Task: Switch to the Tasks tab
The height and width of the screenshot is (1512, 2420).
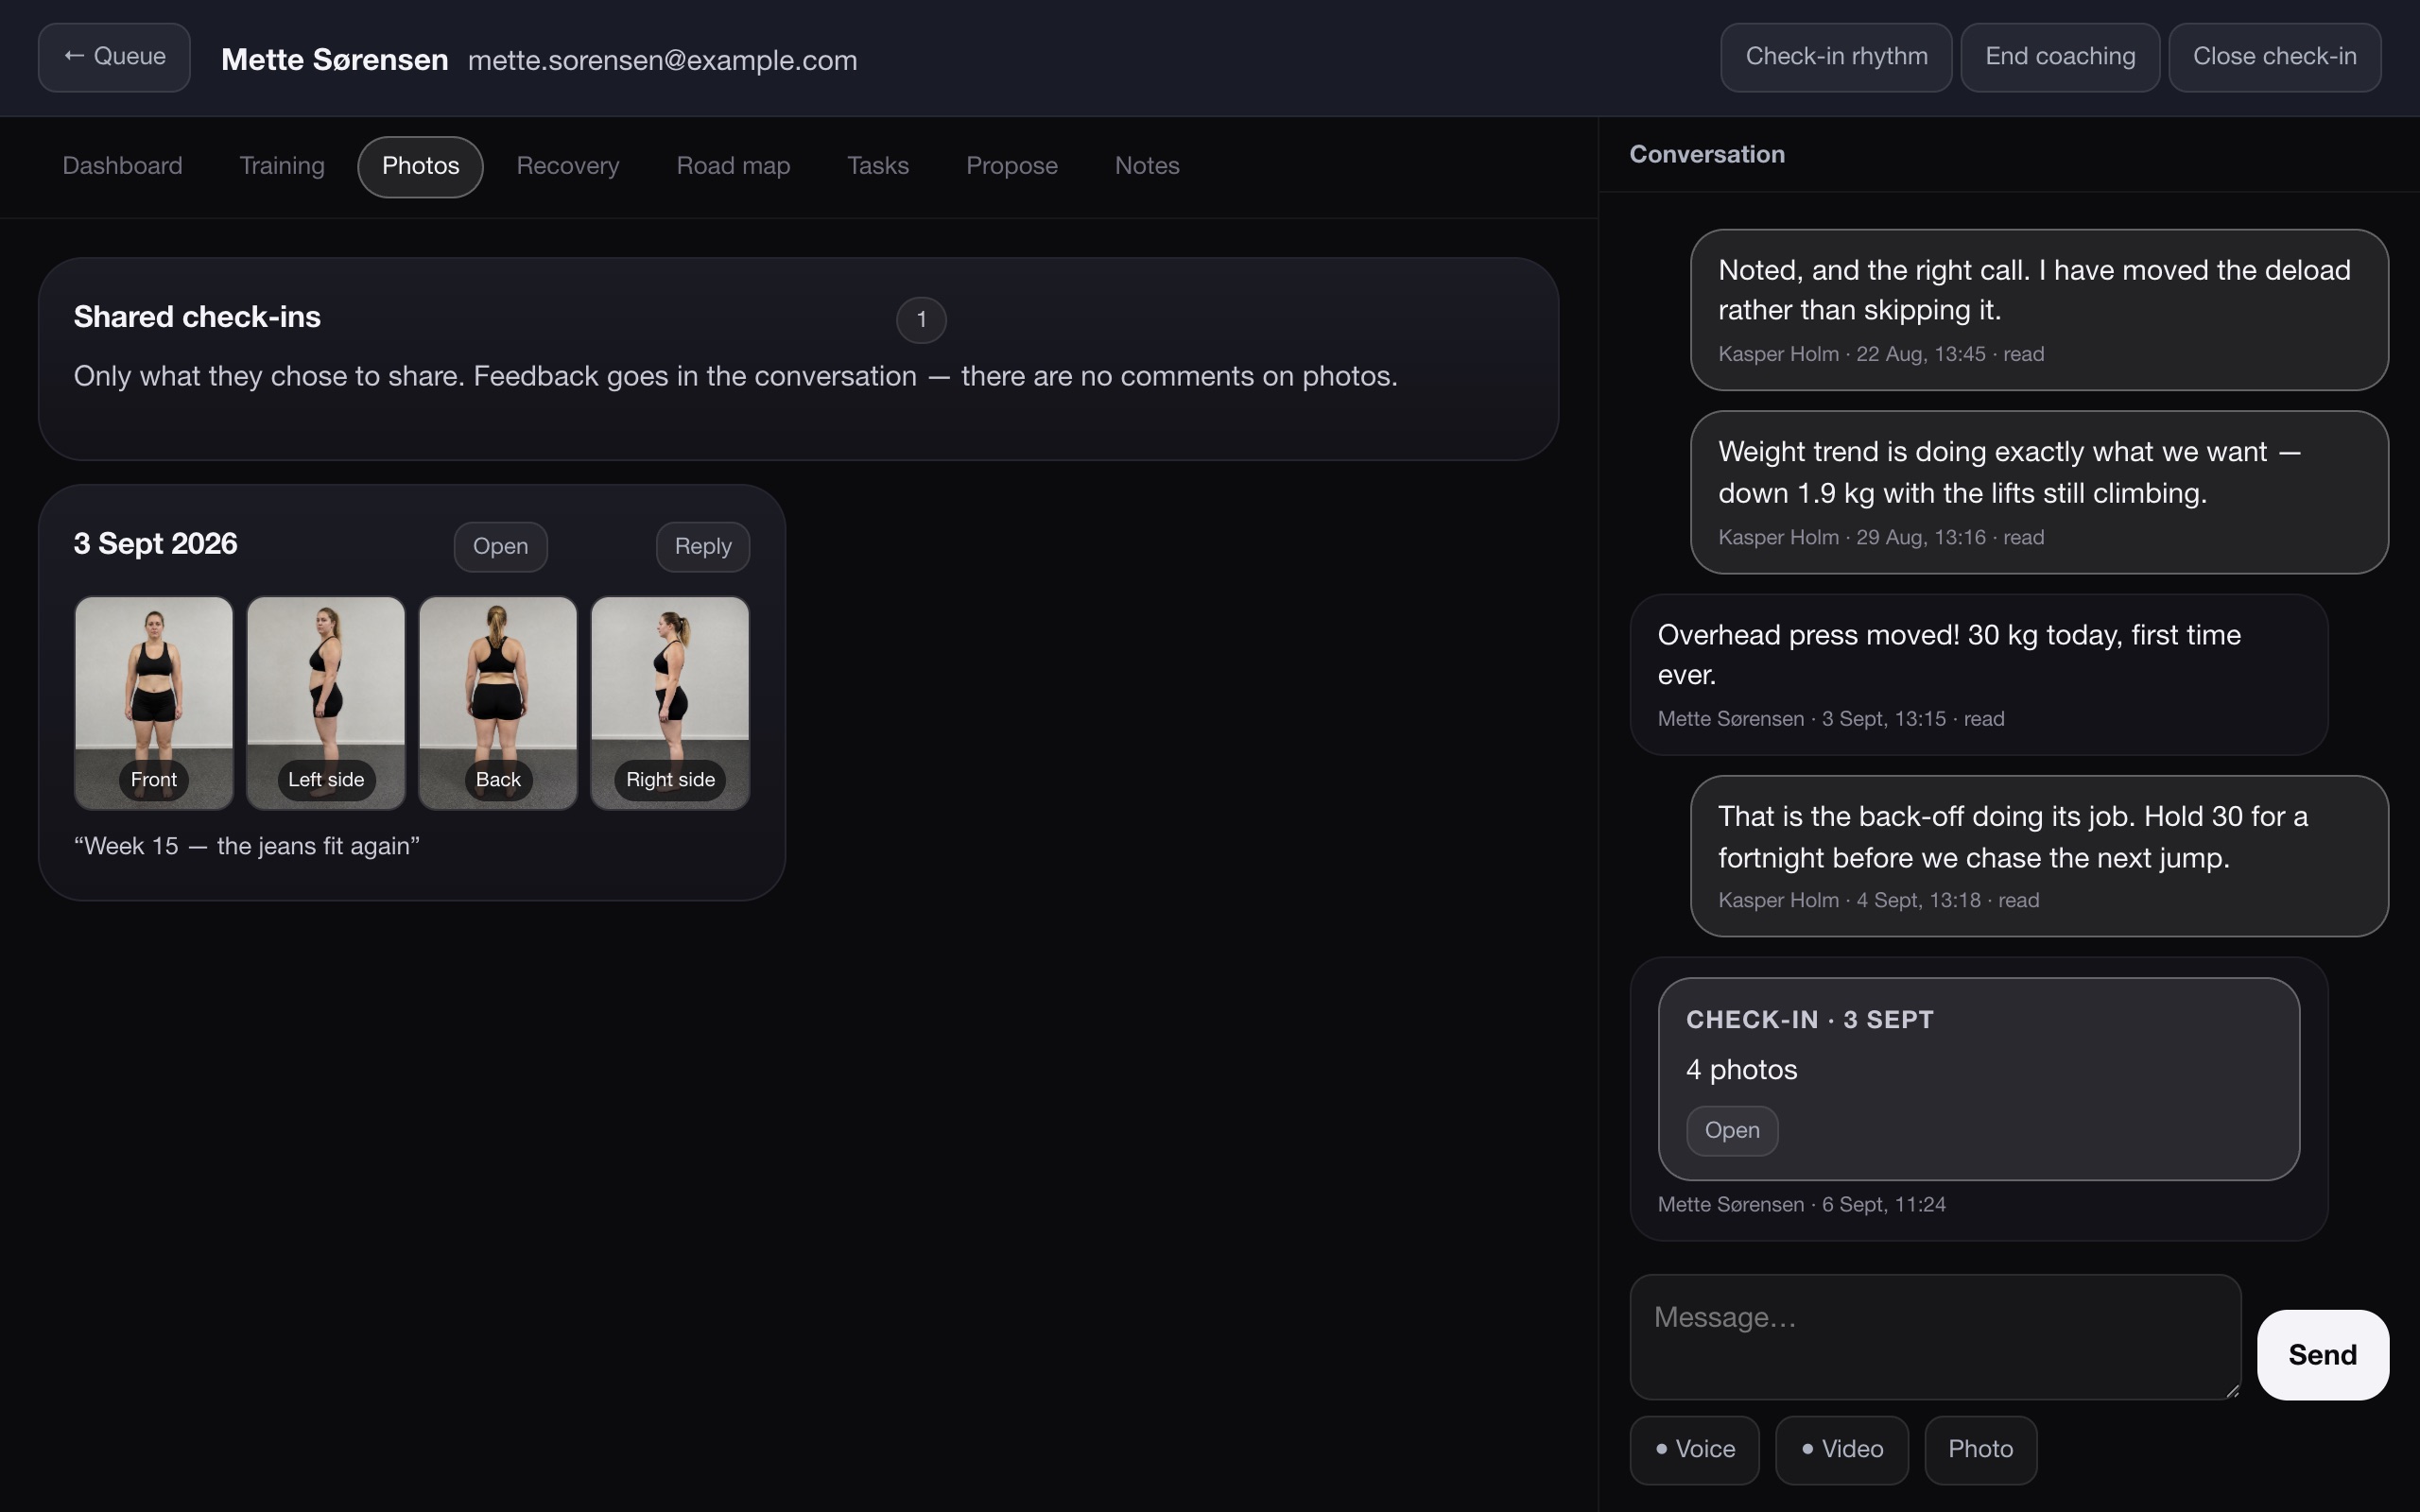Action: [878, 166]
